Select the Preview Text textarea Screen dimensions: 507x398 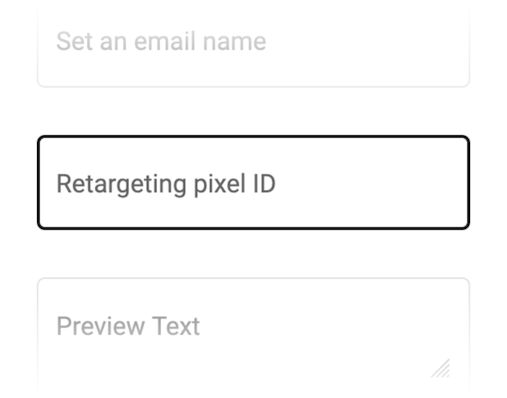click(254, 337)
